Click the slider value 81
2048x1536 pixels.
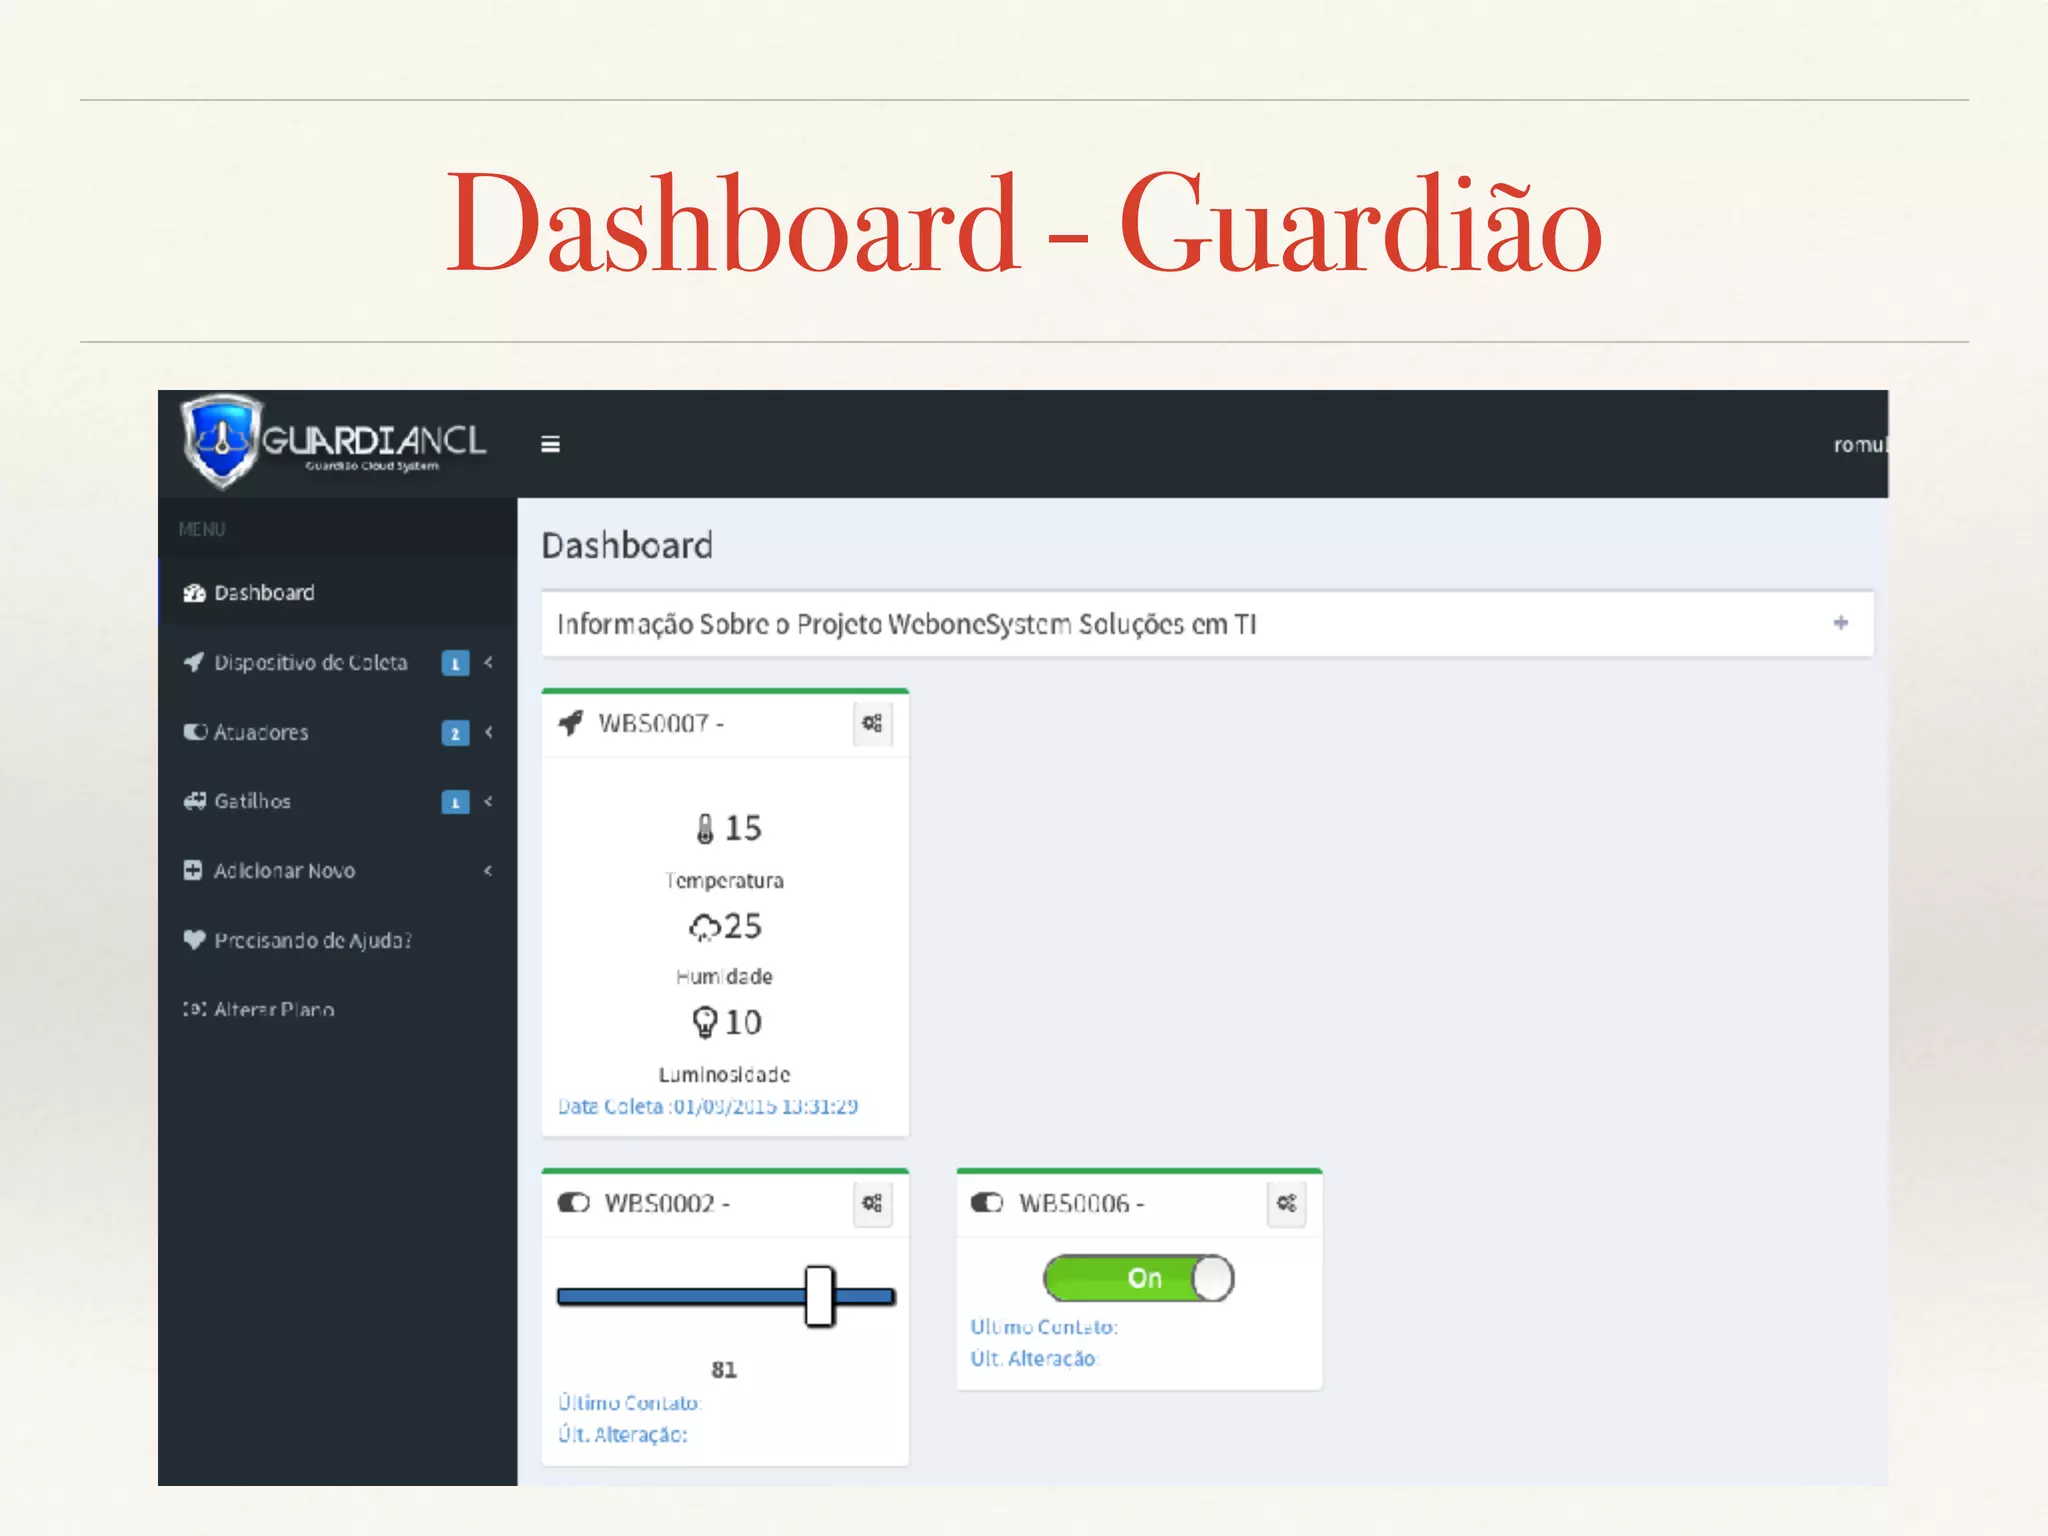724,1369
